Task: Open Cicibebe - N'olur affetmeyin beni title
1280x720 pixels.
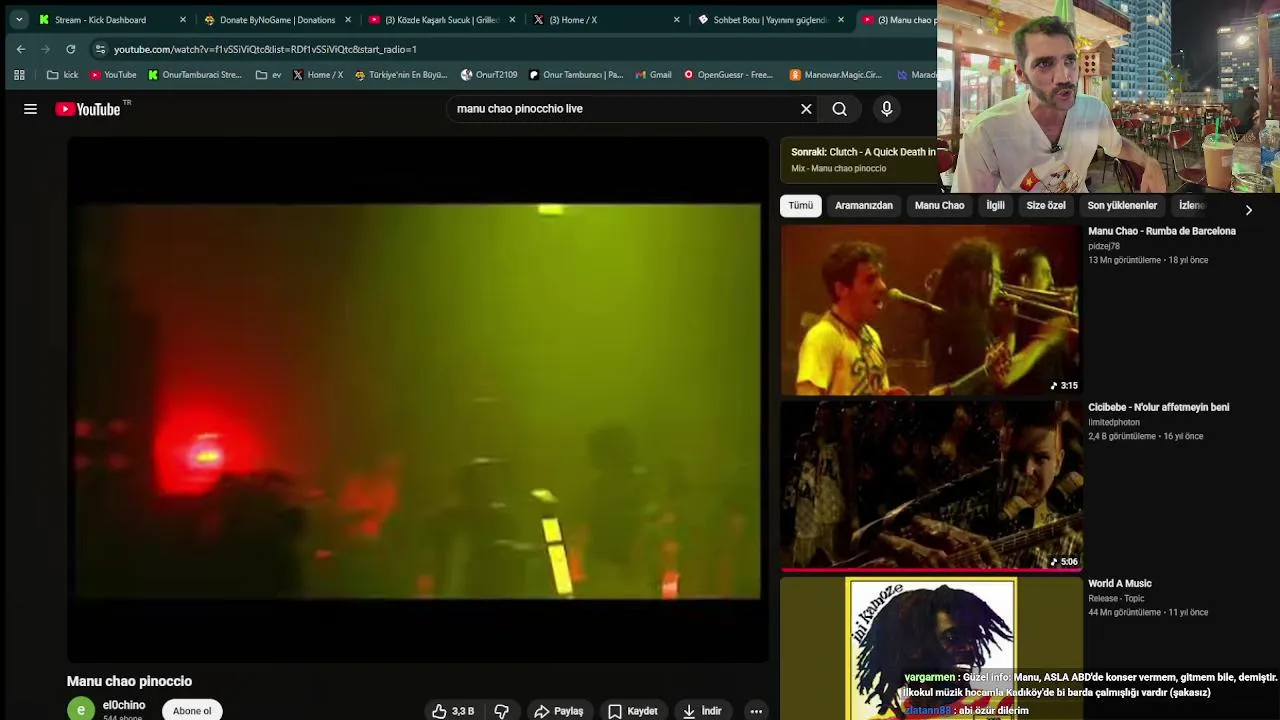Action: coord(1158,407)
